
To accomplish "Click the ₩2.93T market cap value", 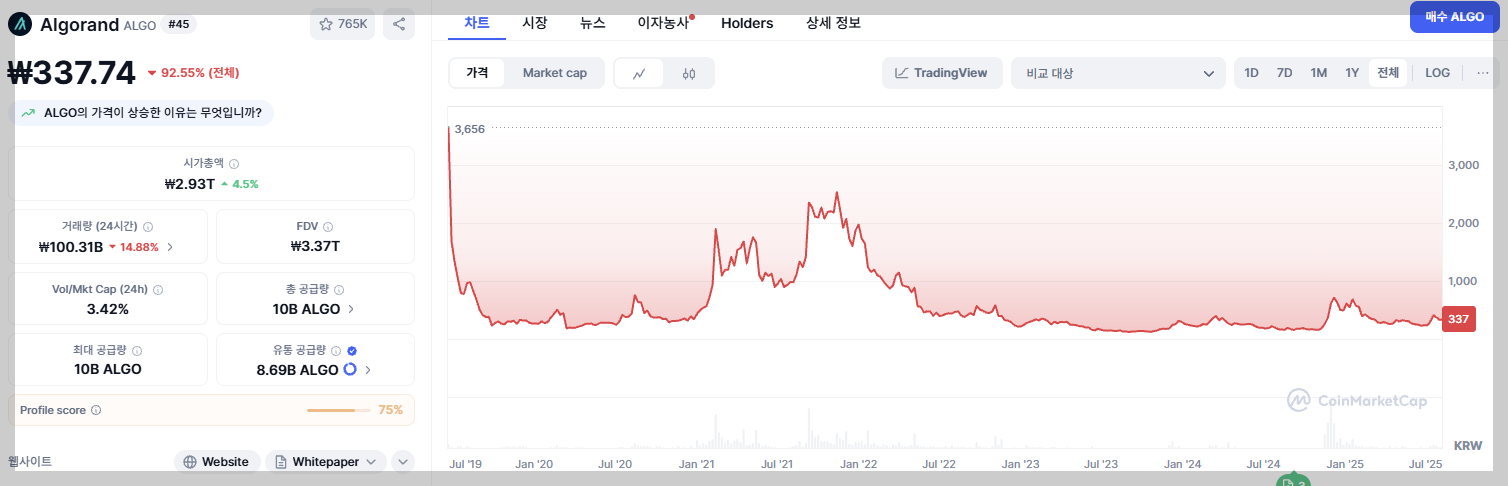I will [190, 184].
